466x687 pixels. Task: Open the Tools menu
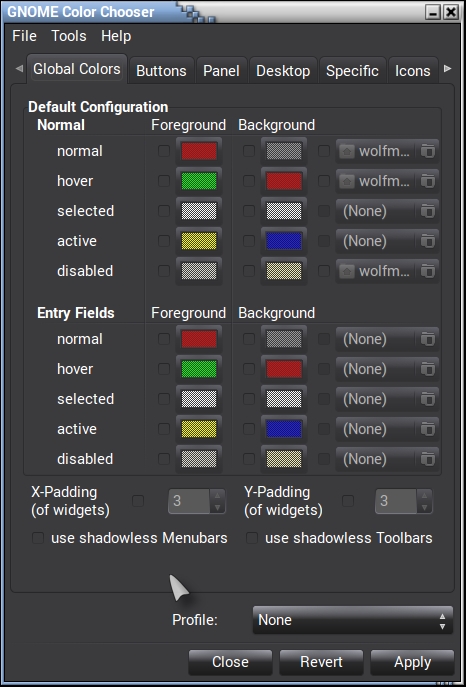pos(69,36)
